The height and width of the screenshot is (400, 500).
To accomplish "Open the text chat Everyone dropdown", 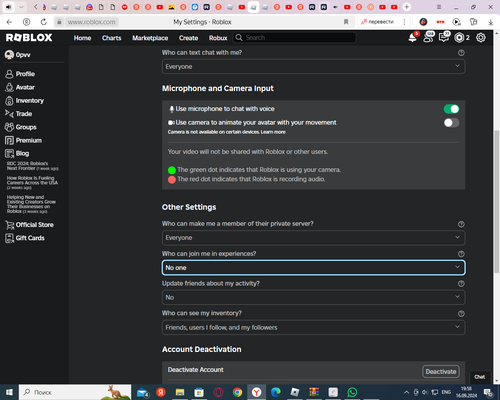I will (313, 67).
